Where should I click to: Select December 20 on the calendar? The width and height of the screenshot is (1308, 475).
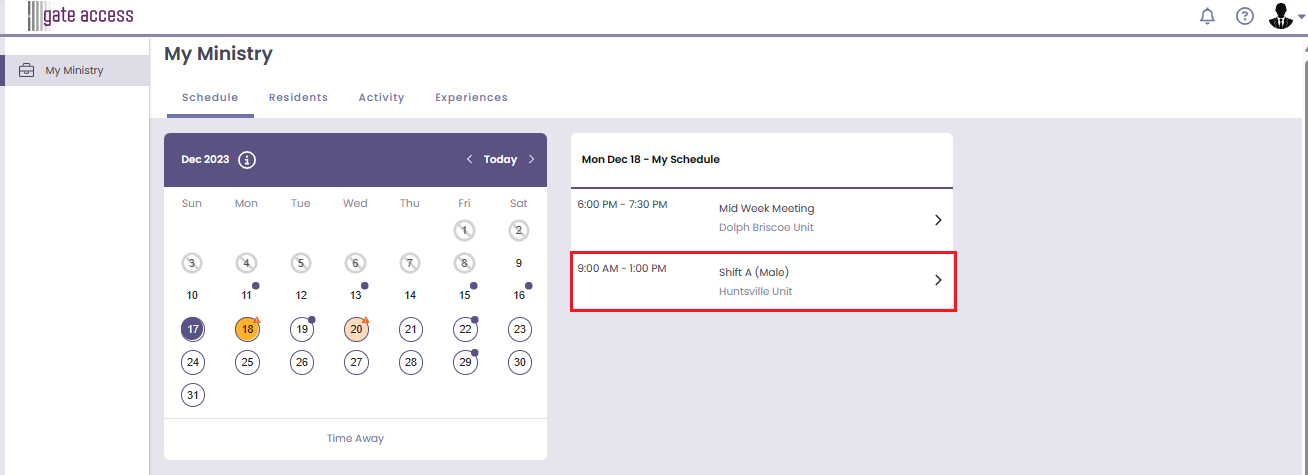356,329
